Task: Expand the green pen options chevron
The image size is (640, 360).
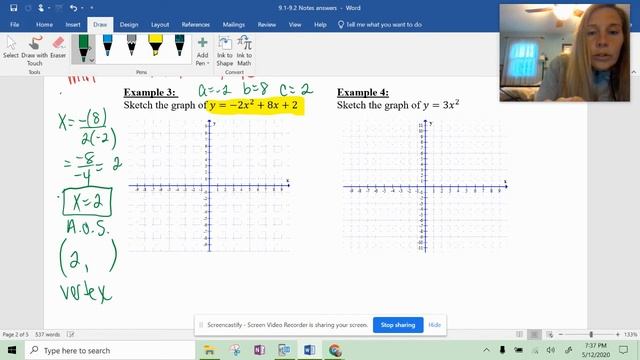Action: (x=92, y=60)
